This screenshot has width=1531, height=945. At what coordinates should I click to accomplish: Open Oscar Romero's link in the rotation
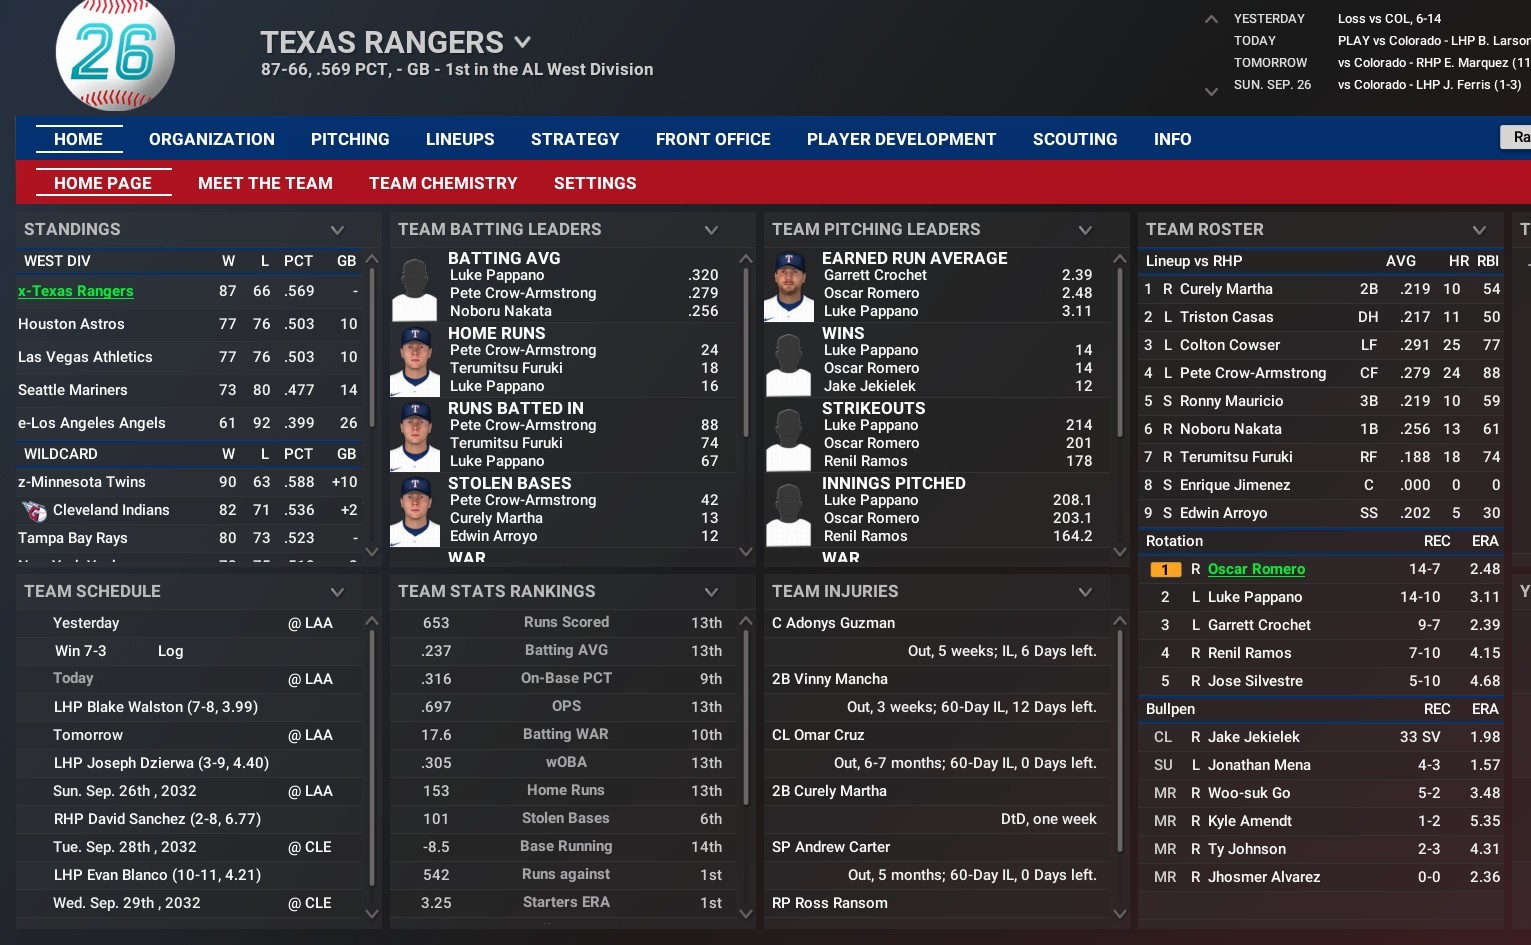(x=1256, y=569)
